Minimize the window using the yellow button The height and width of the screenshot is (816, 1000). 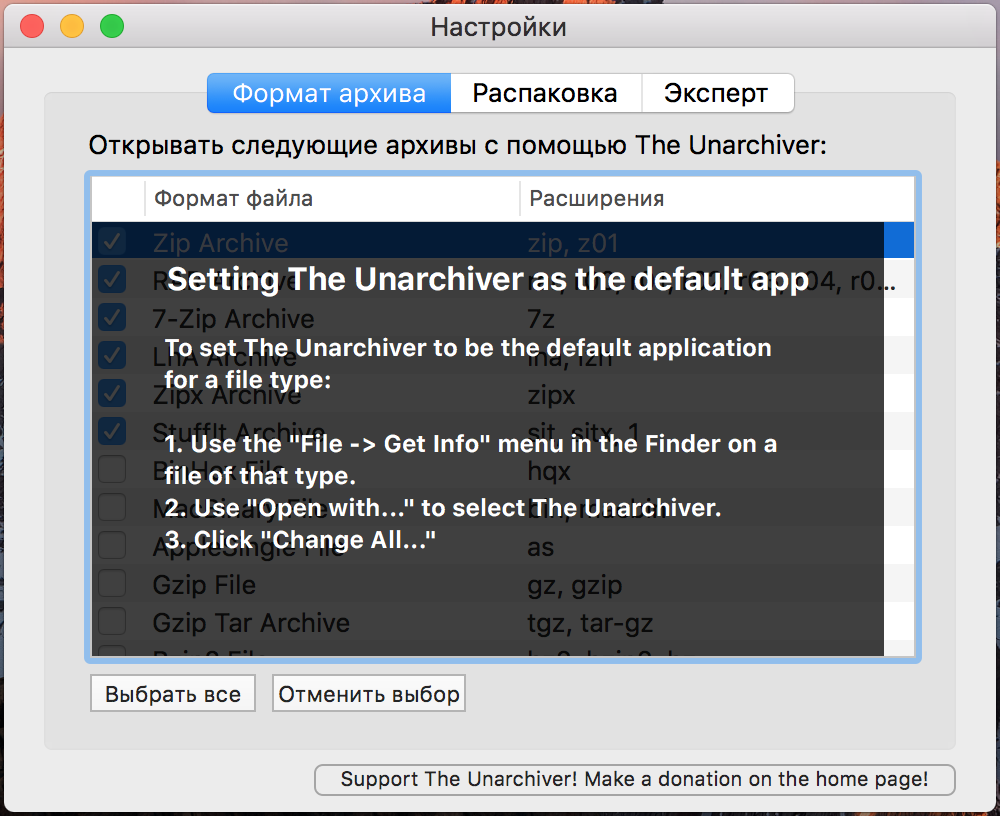click(x=72, y=26)
